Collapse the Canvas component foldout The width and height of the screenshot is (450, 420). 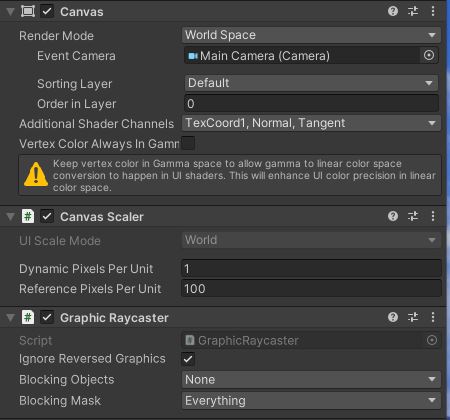10,12
